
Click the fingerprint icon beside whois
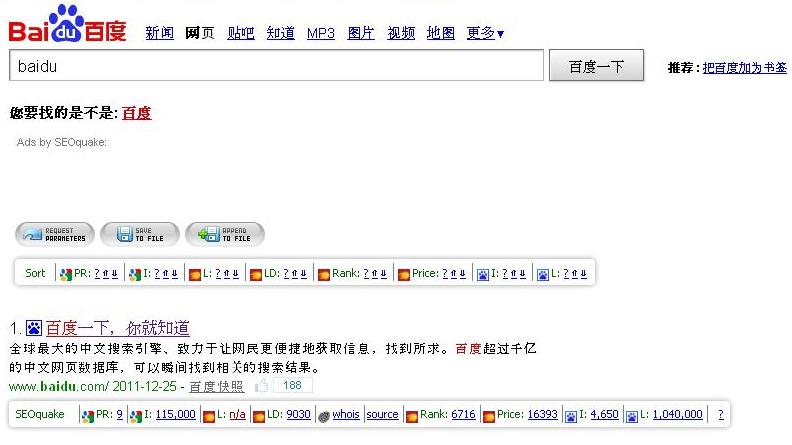(x=324, y=416)
